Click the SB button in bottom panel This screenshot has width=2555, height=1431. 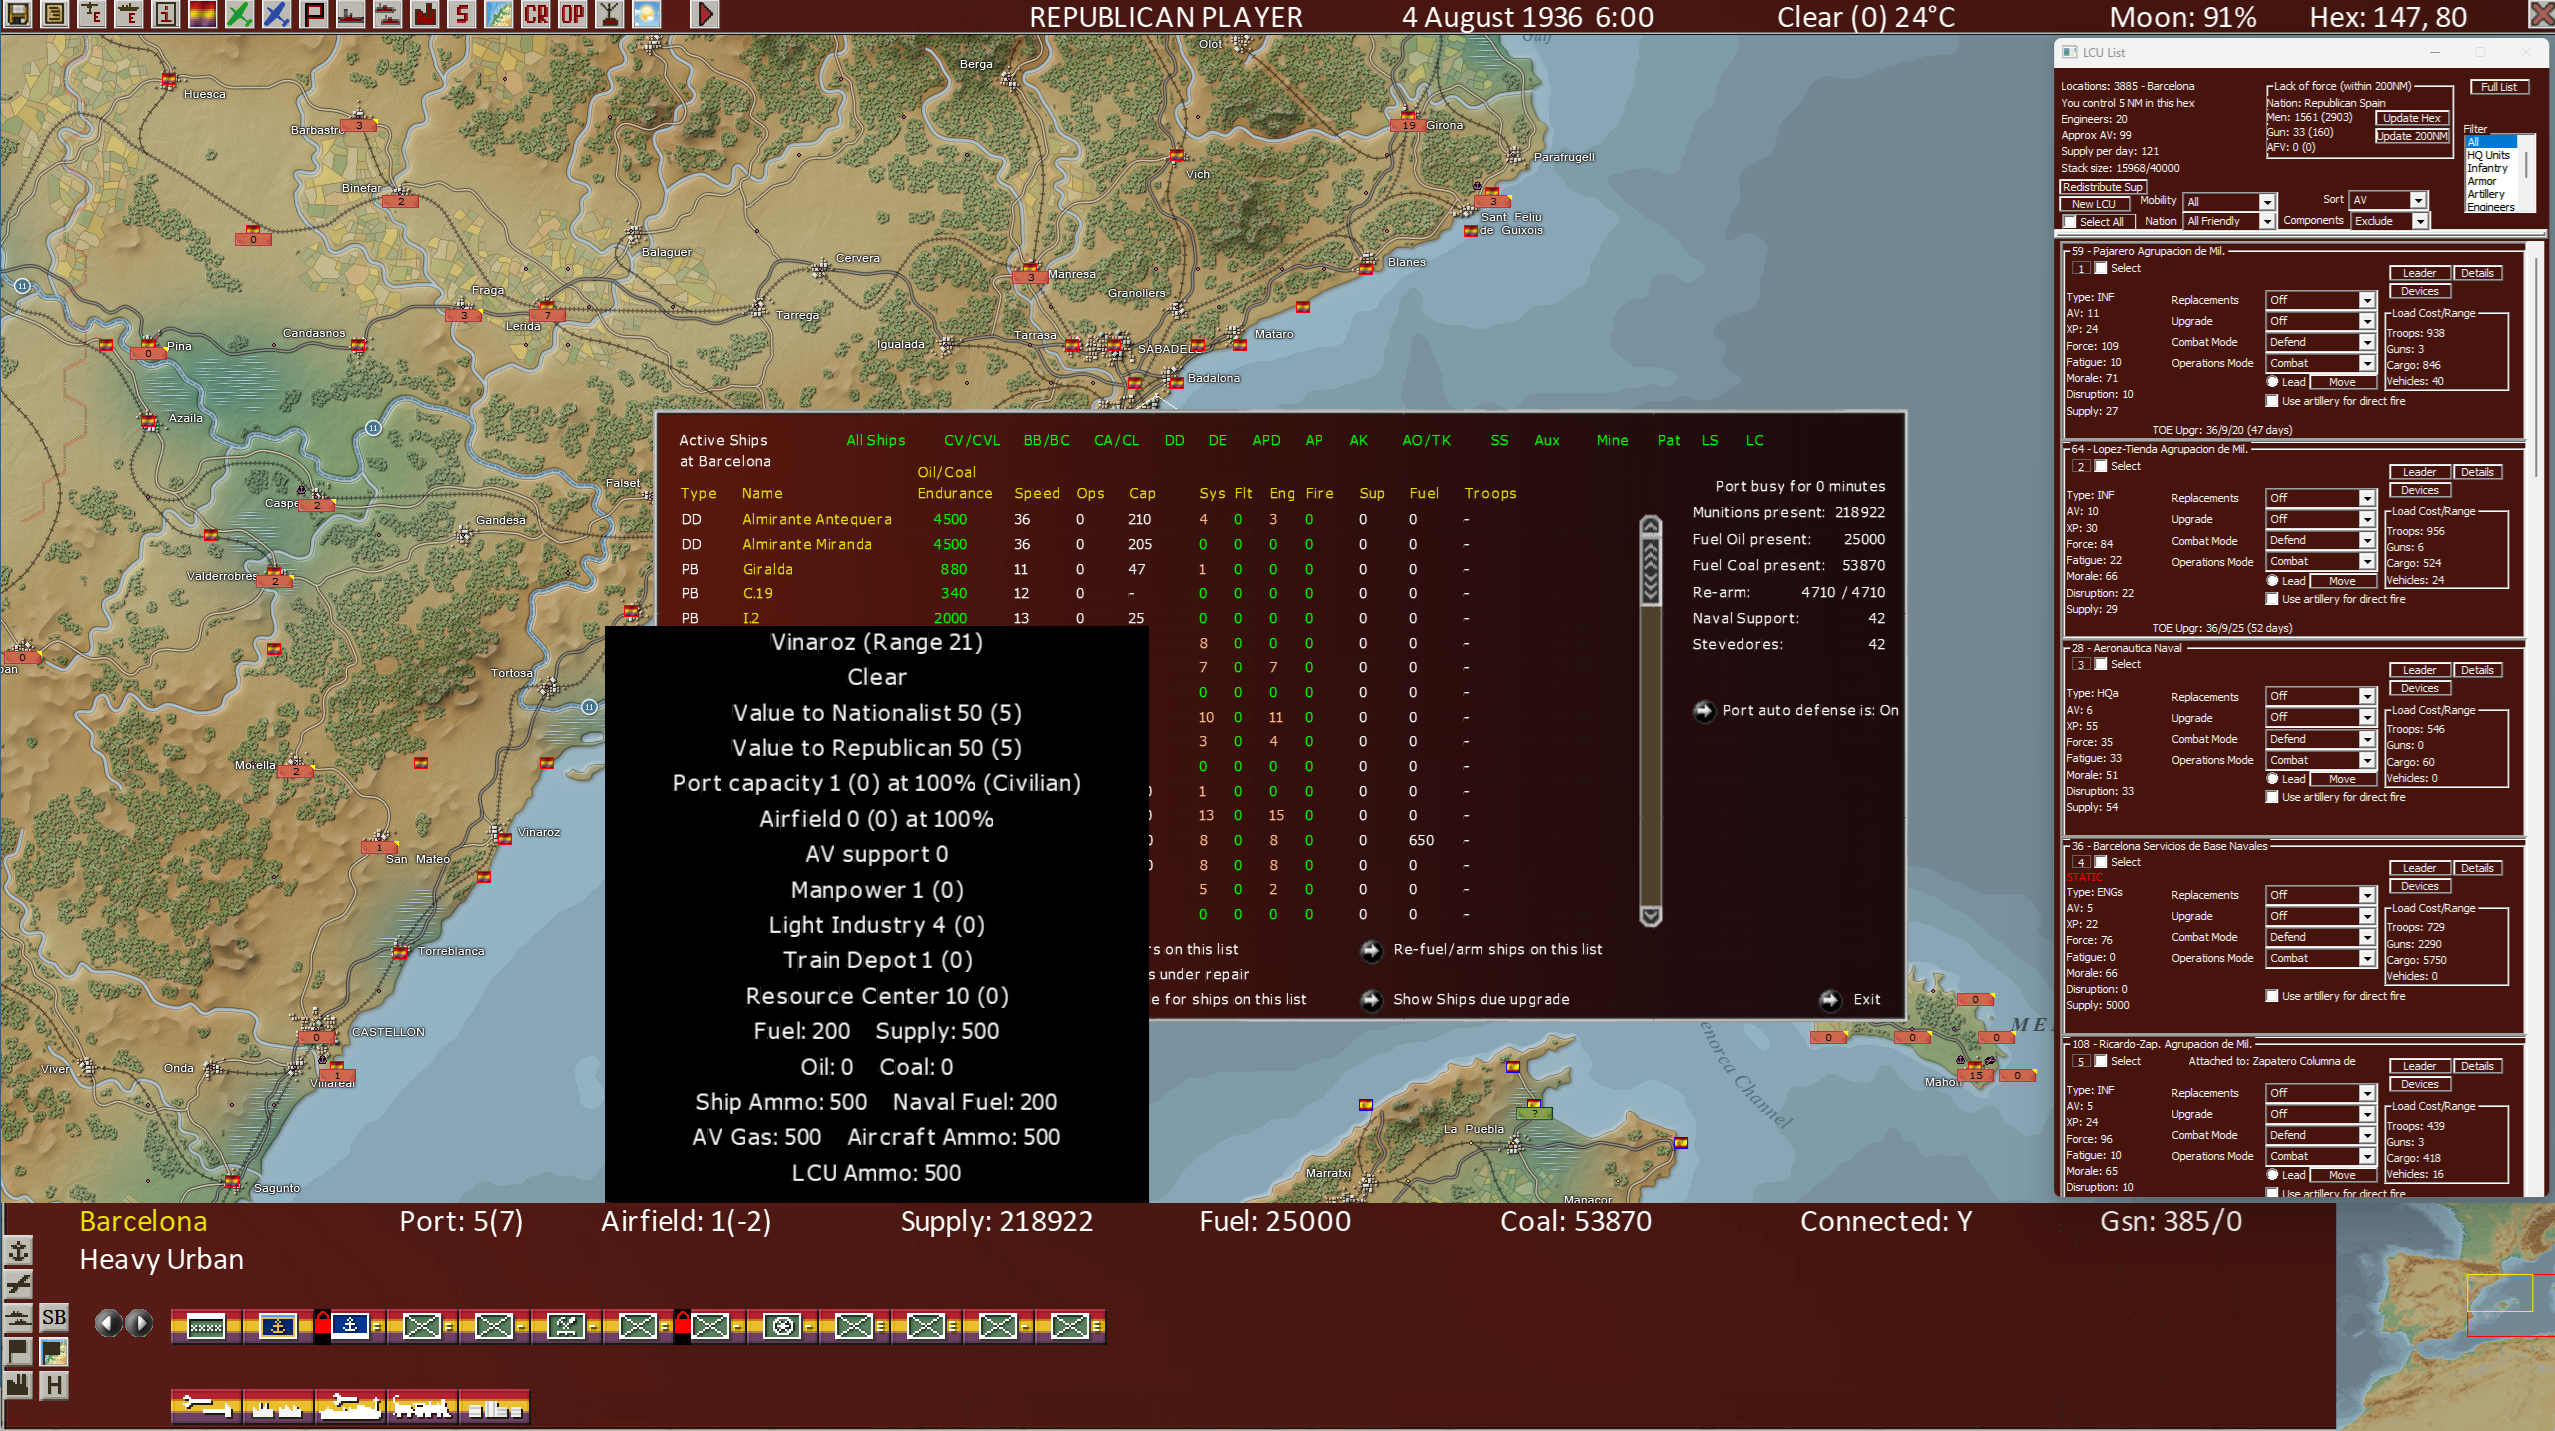point(54,1317)
